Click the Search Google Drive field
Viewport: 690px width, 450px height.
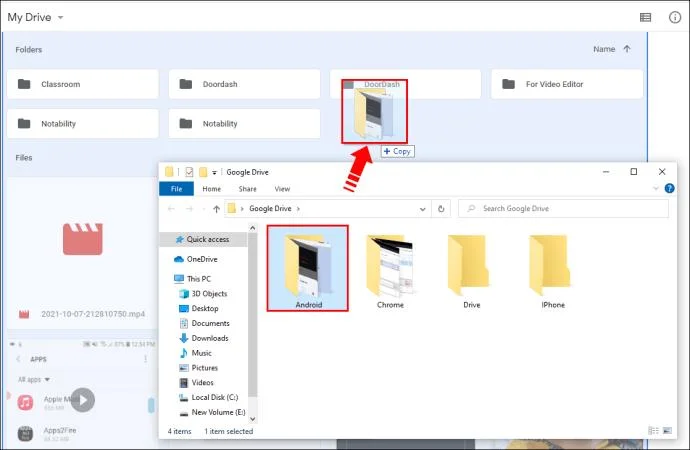[563, 209]
